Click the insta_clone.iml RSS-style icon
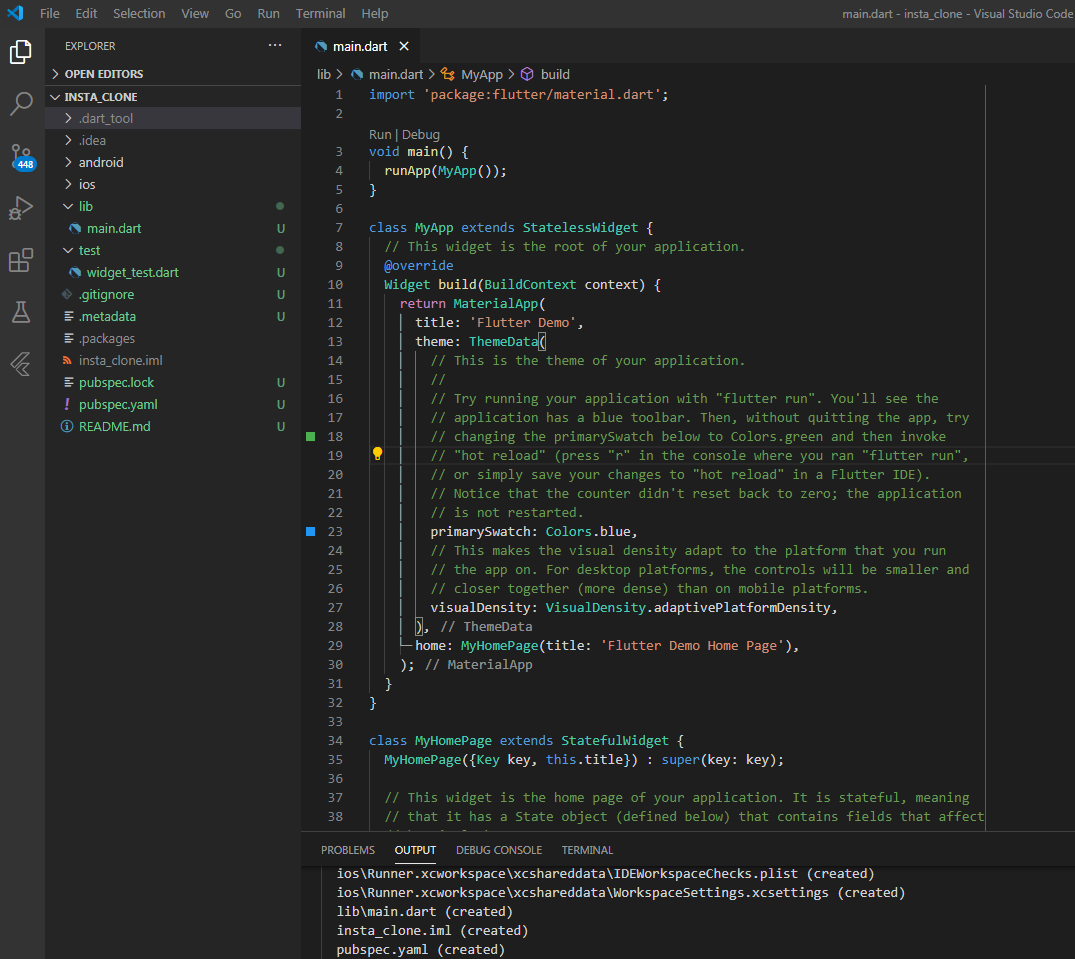Image resolution: width=1075 pixels, height=959 pixels. 67,360
